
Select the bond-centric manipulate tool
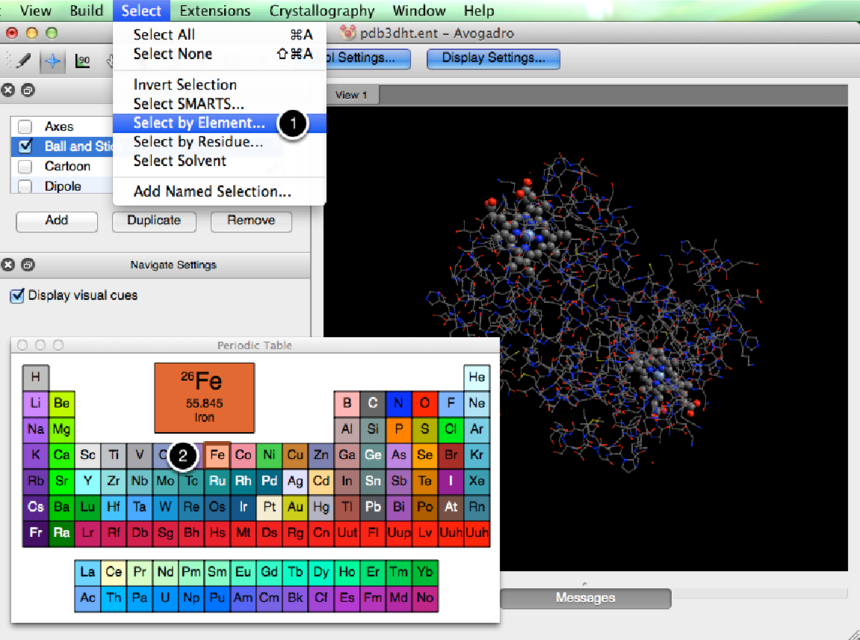tap(83, 60)
